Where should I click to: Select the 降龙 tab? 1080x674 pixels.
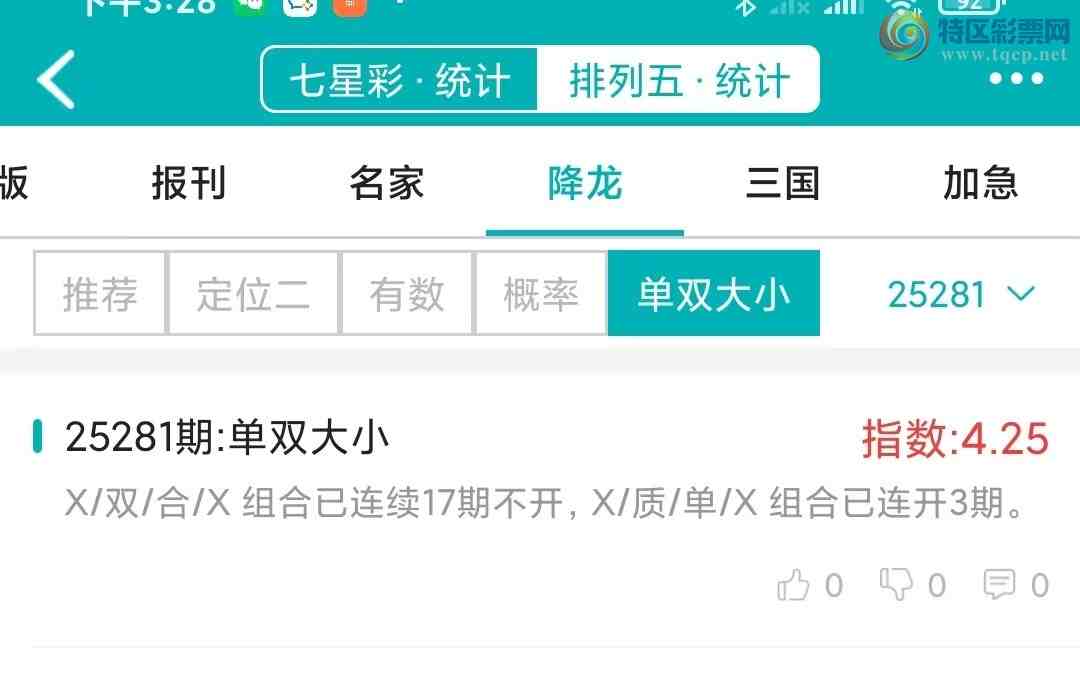(x=585, y=183)
